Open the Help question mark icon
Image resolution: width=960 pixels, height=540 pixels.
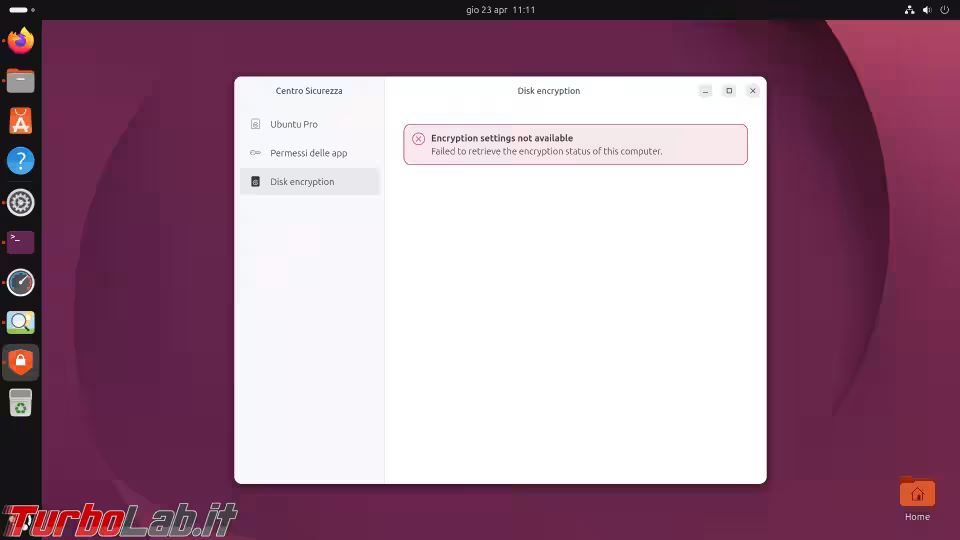click(x=21, y=161)
